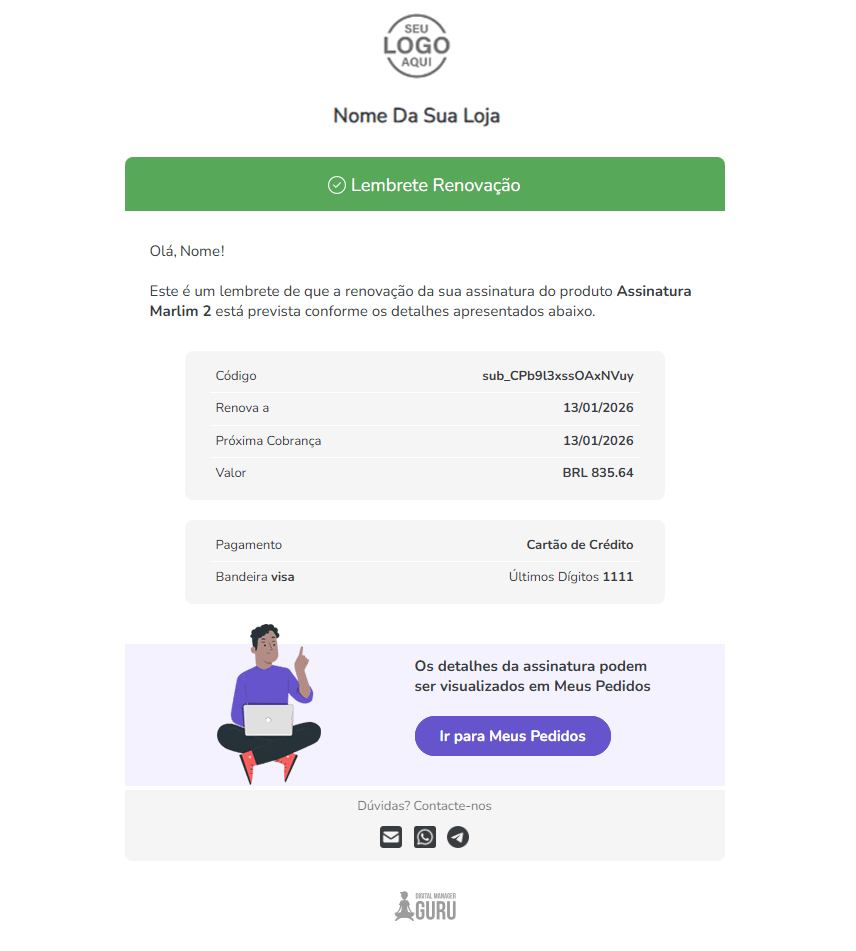Click the 'Cartão de Crédito' payment label
The width and height of the screenshot is (856, 951).
pos(580,544)
